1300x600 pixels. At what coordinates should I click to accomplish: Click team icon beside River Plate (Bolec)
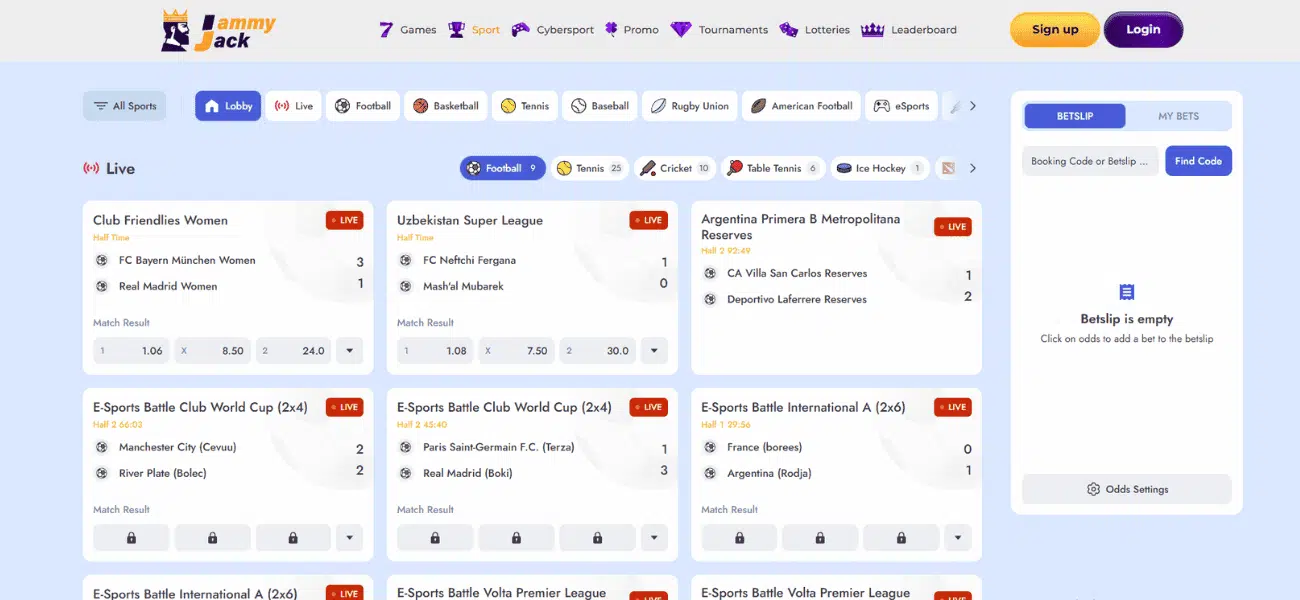(101, 473)
